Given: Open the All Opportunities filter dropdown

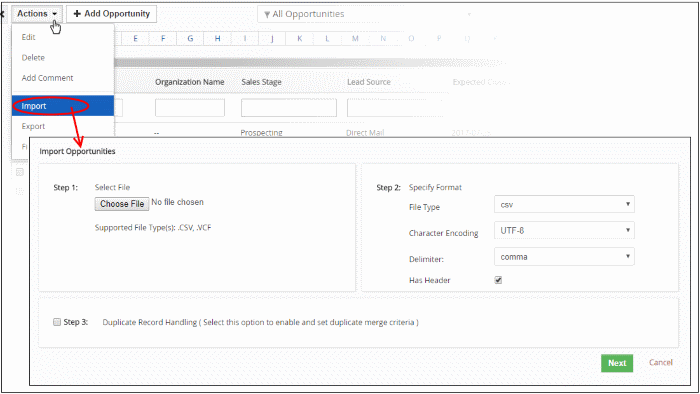Looking at the screenshot, I should [x=366, y=14].
